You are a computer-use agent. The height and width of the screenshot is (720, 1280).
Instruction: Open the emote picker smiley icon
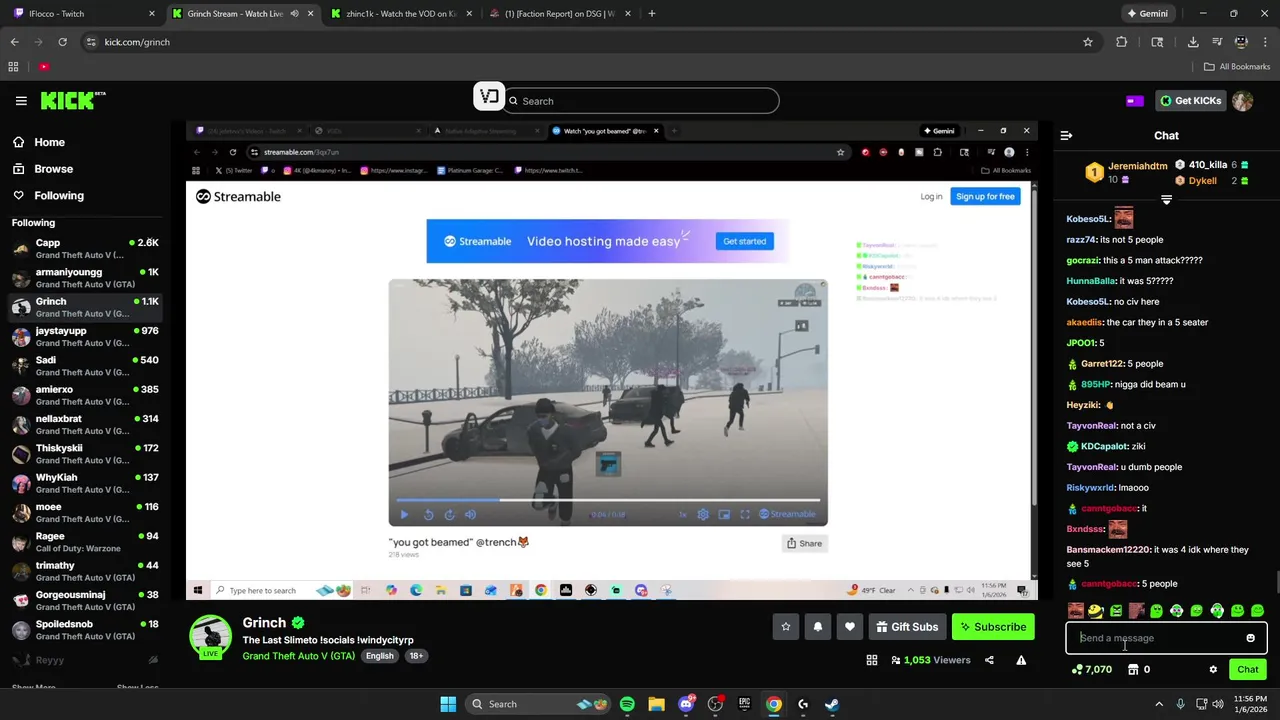(1250, 638)
